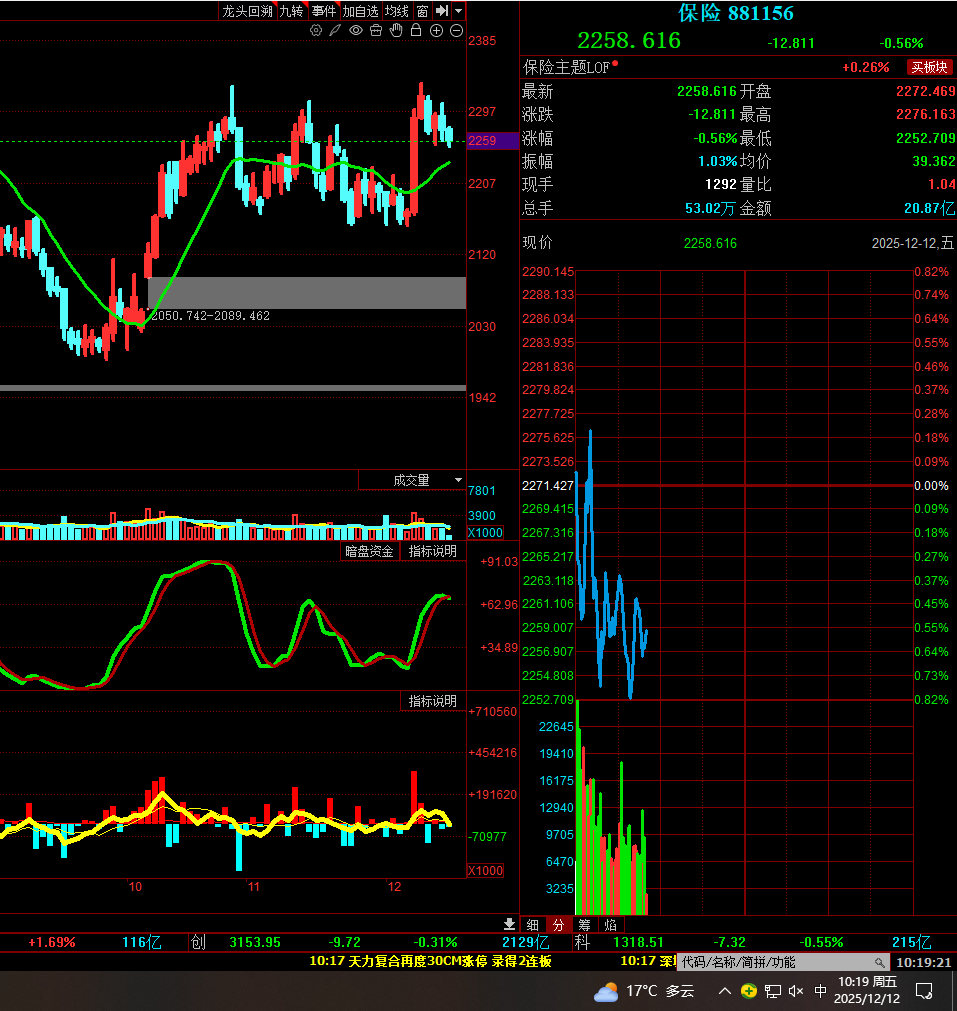The image size is (957, 1011).
Task: Open network status tray icon
Action: [773, 991]
